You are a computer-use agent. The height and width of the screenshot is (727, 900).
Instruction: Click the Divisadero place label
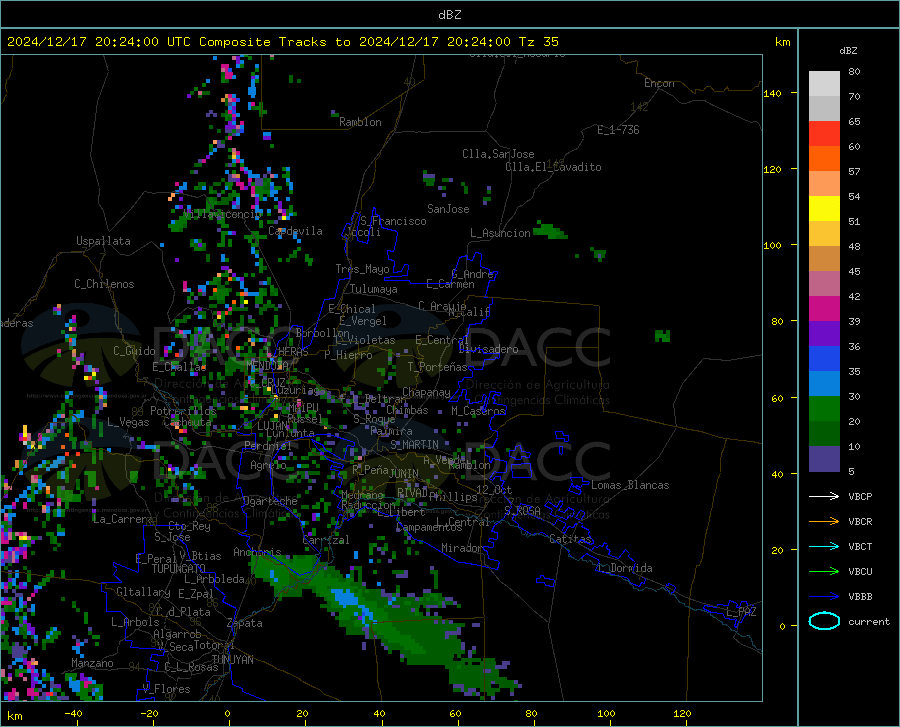(x=488, y=349)
